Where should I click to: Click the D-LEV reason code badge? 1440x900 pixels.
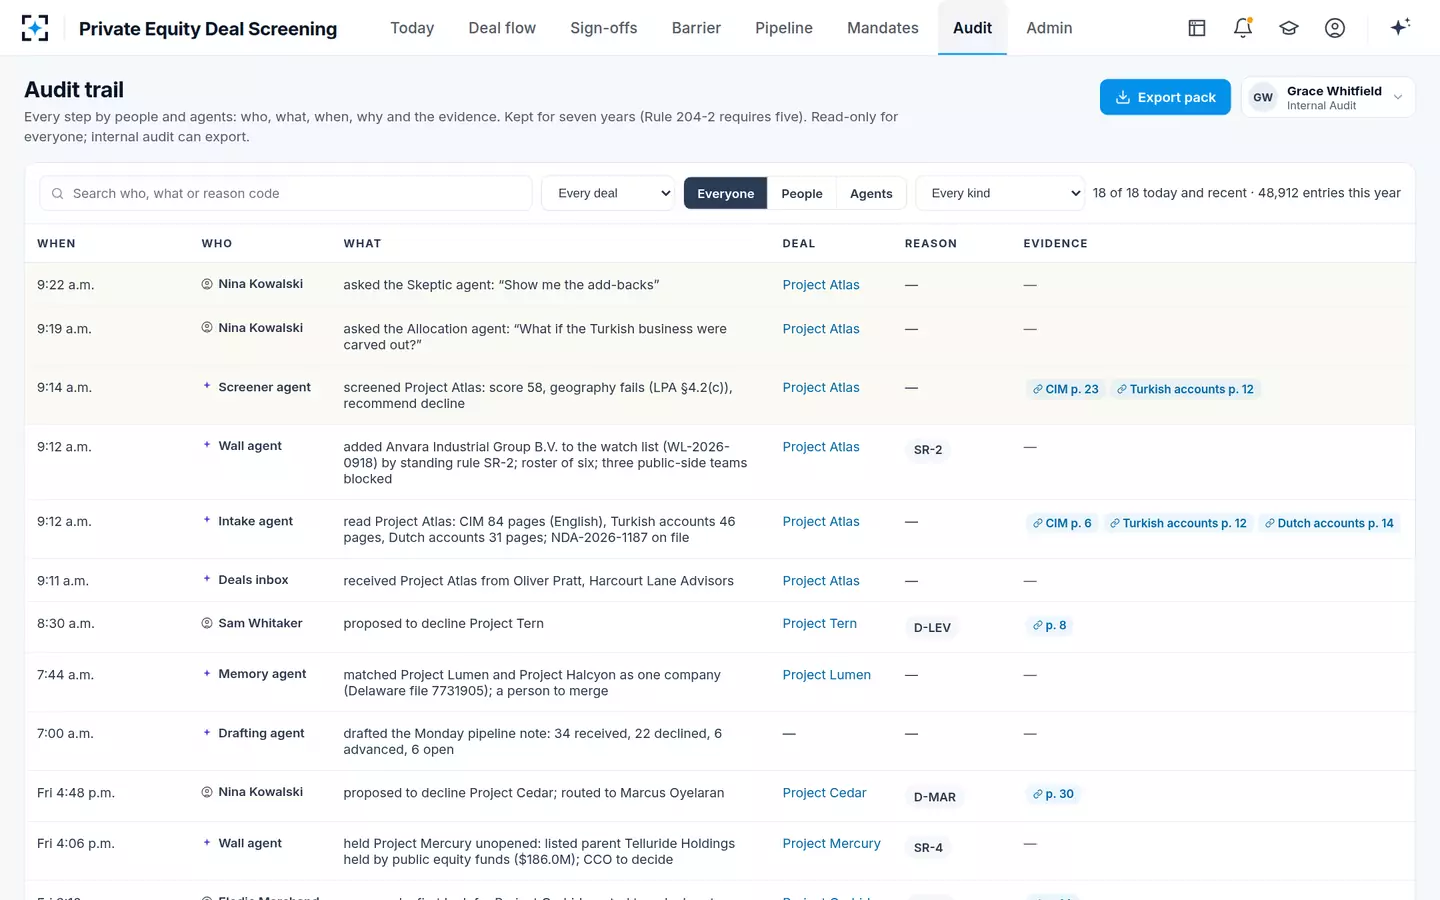click(x=932, y=628)
